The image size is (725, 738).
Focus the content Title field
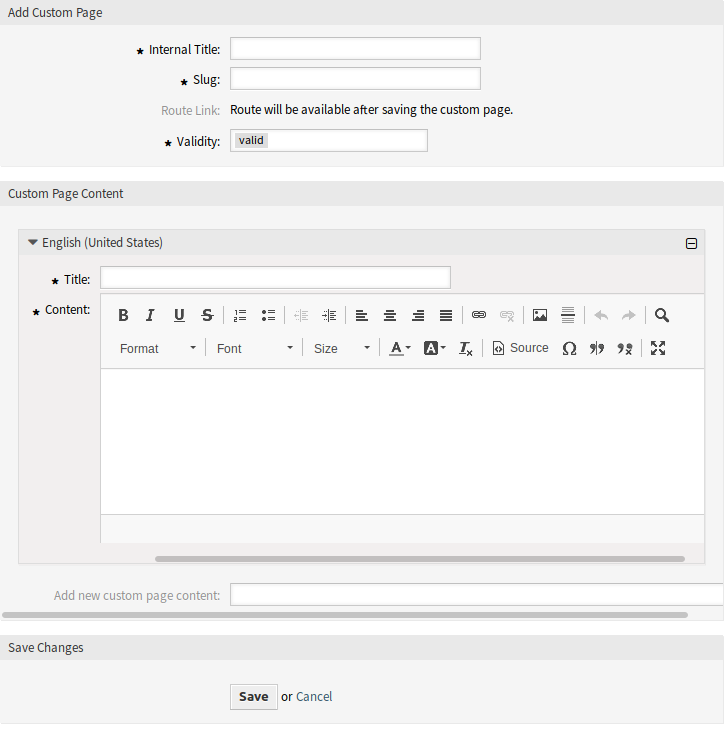pyautogui.click(x=275, y=277)
